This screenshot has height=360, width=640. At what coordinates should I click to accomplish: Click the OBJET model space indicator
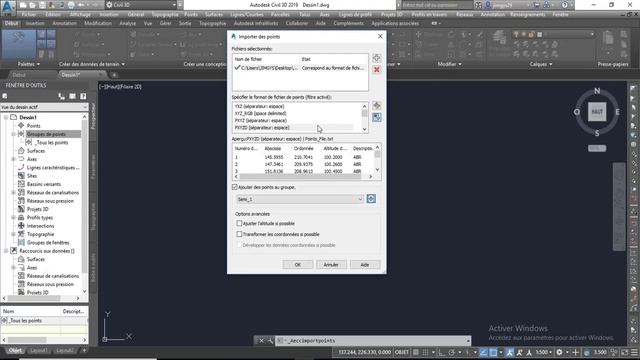point(402,352)
